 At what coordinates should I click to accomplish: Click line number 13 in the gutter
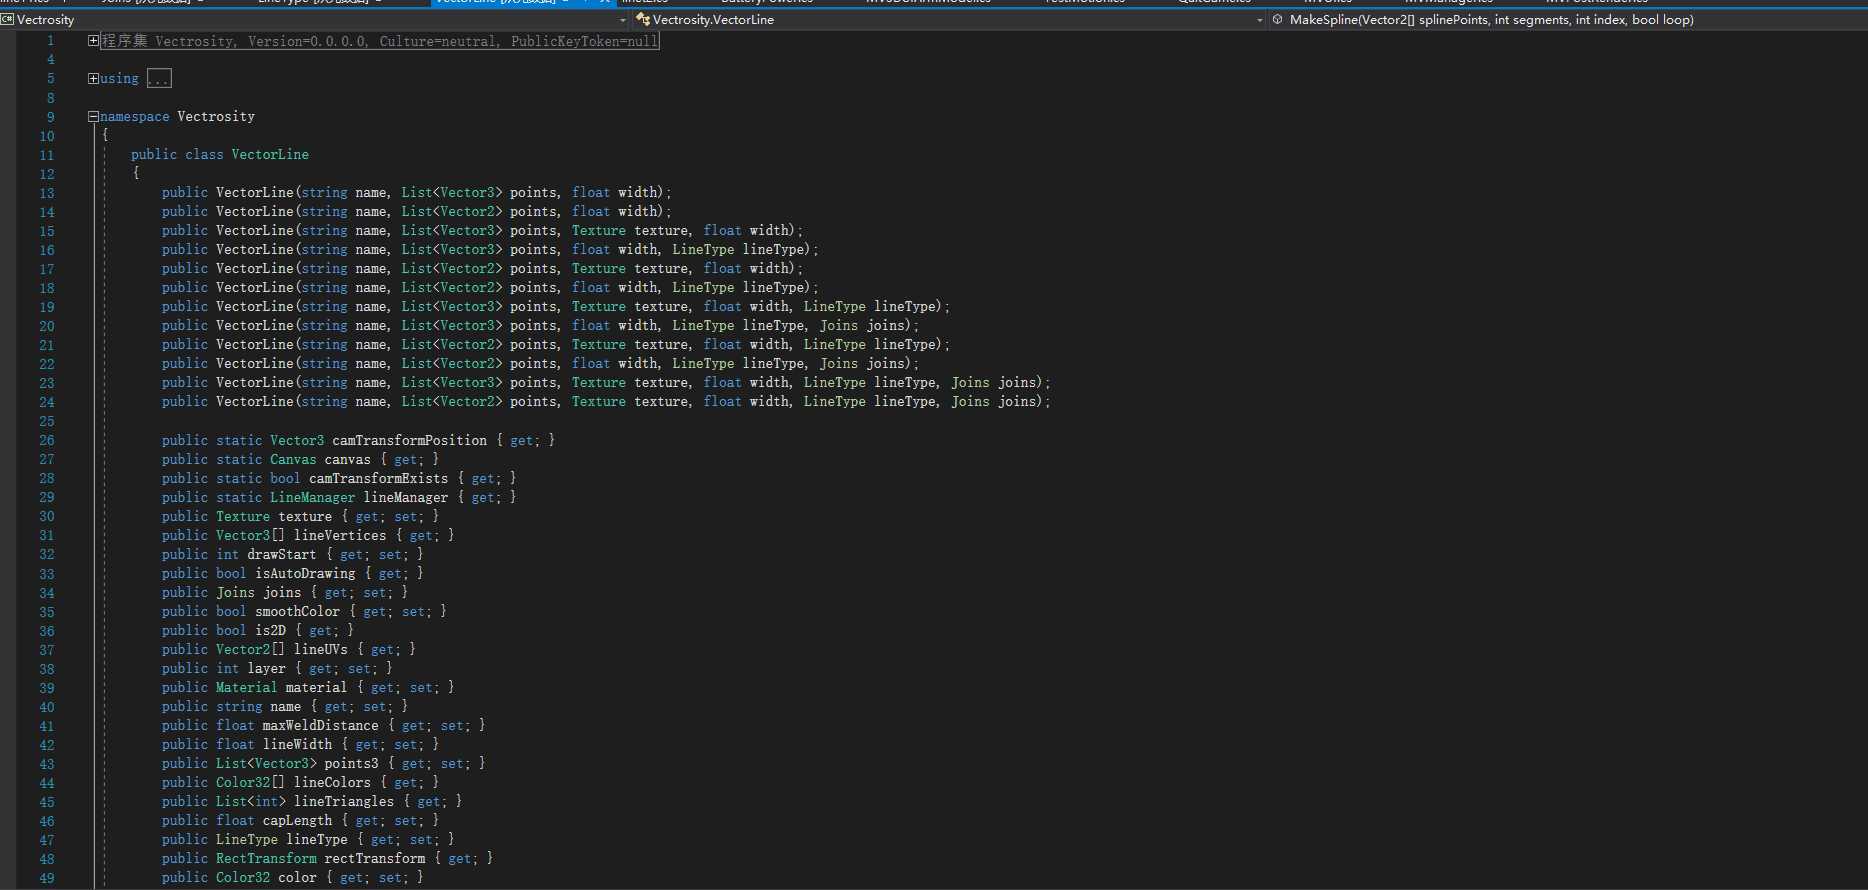coord(47,193)
